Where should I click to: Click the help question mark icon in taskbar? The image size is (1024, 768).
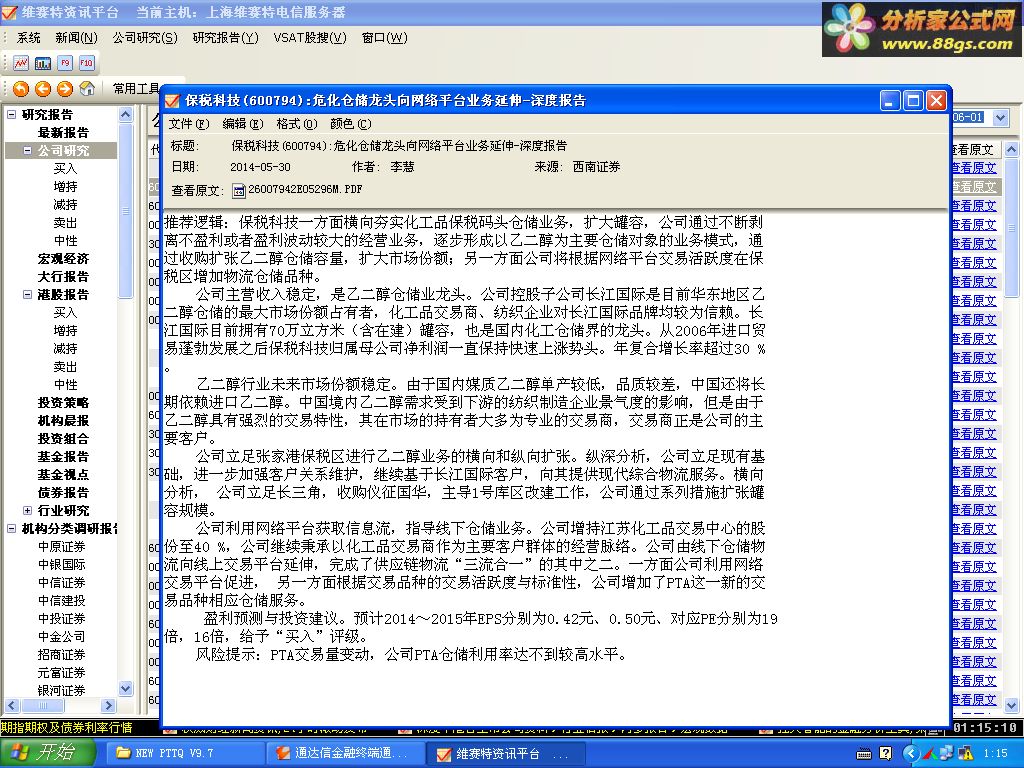[886, 754]
